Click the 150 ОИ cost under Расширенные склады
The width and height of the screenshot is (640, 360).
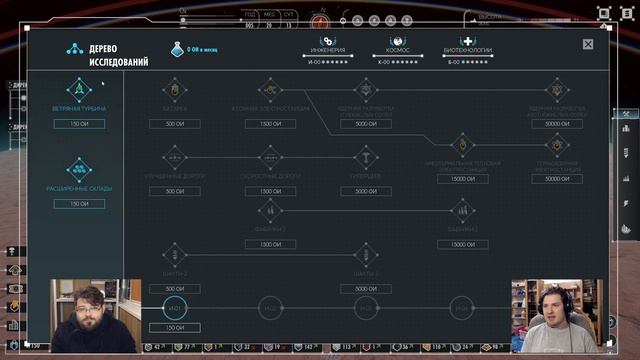pyautogui.click(x=79, y=204)
